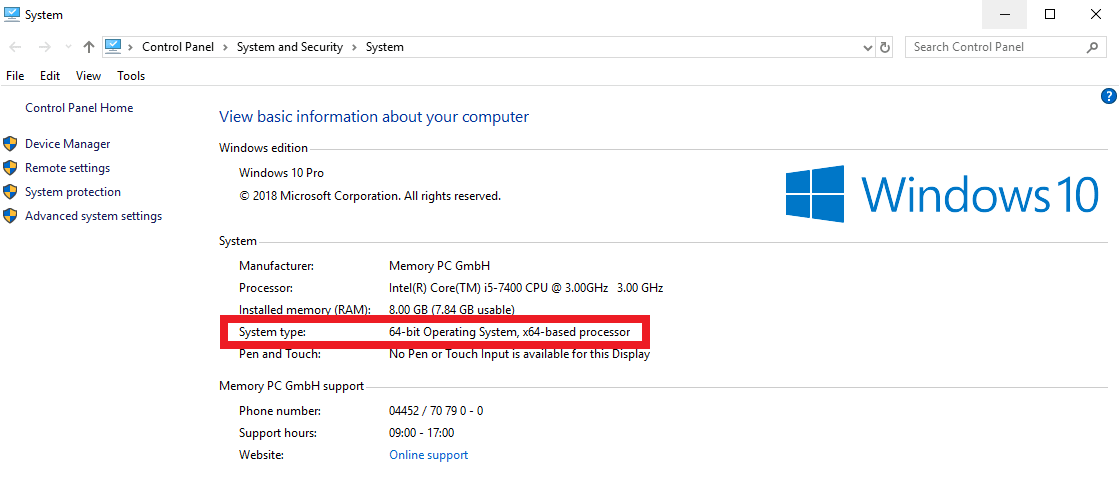
Task: Open Remote settings link
Action: [68, 168]
